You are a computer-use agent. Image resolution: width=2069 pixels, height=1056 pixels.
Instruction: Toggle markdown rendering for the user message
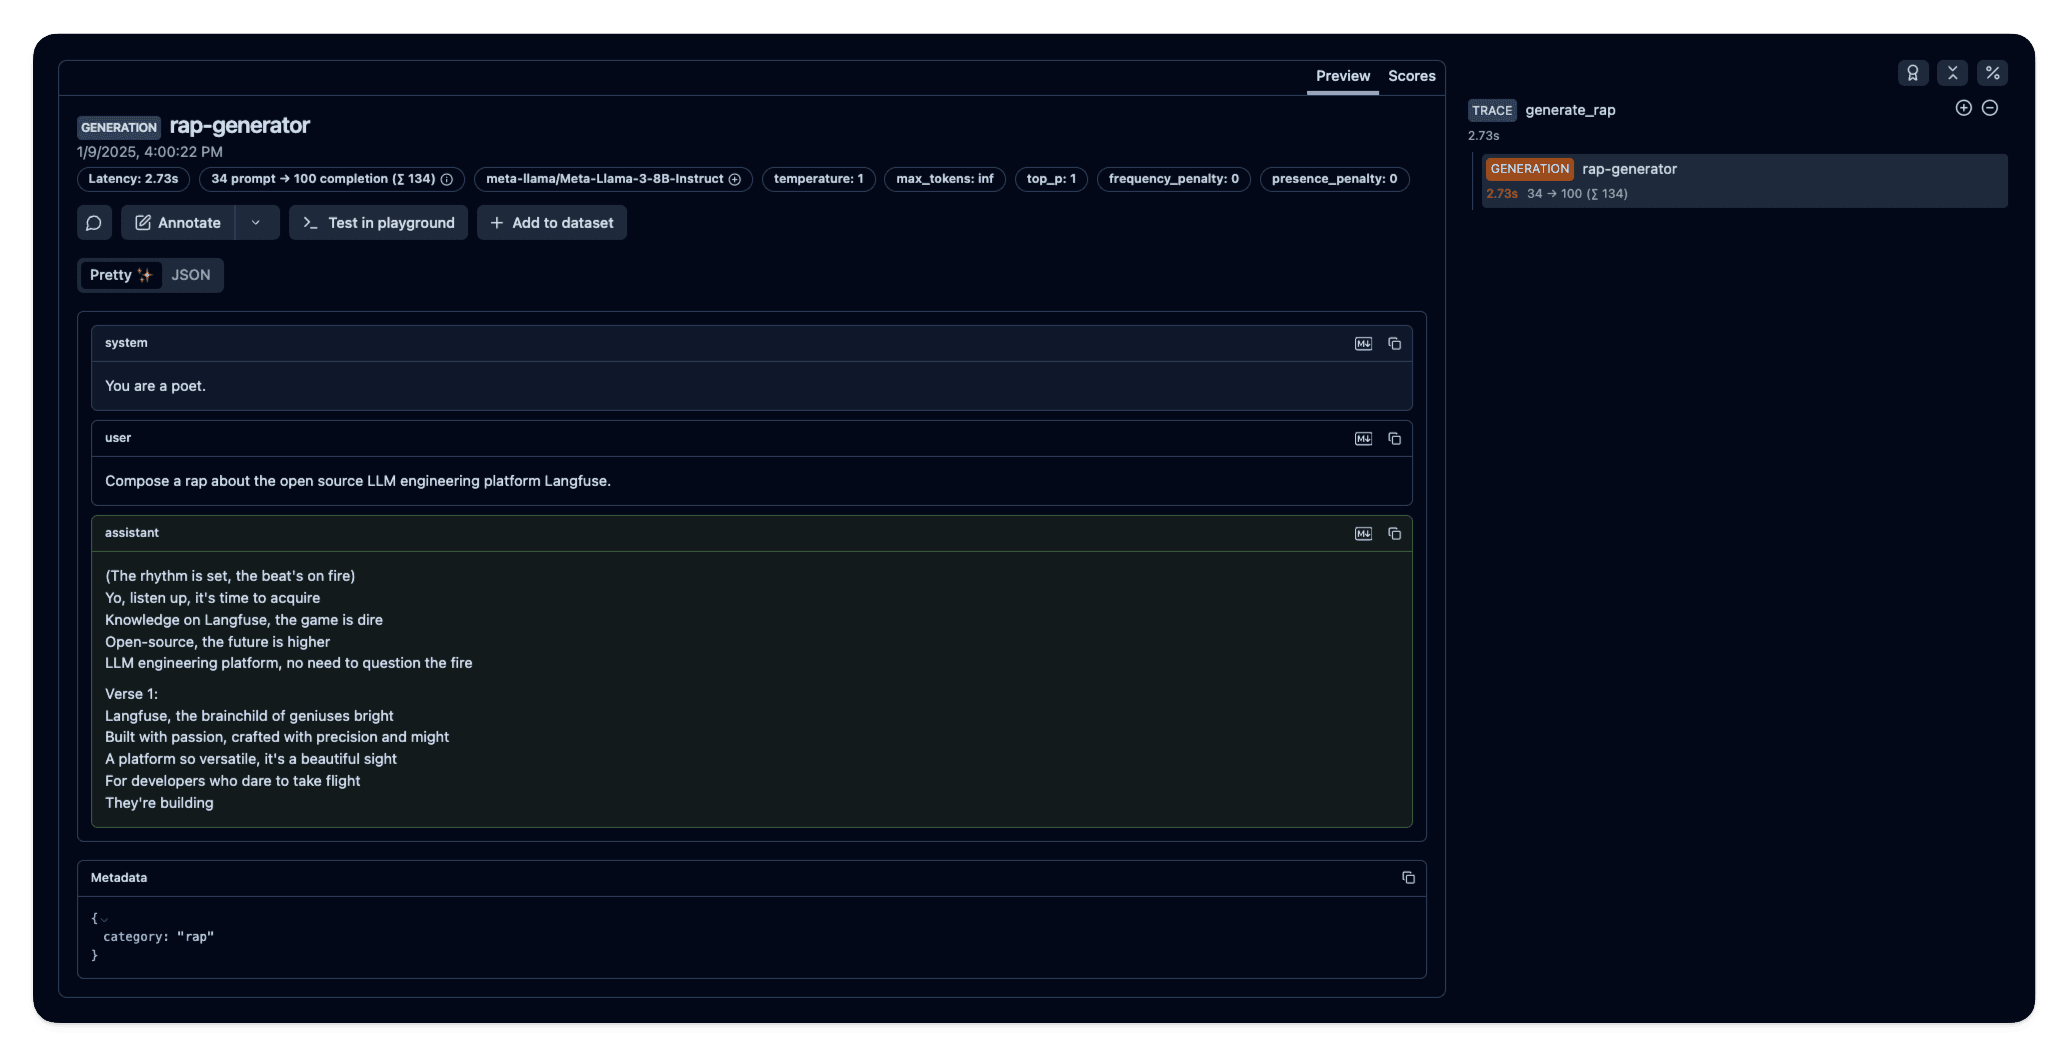(x=1363, y=438)
